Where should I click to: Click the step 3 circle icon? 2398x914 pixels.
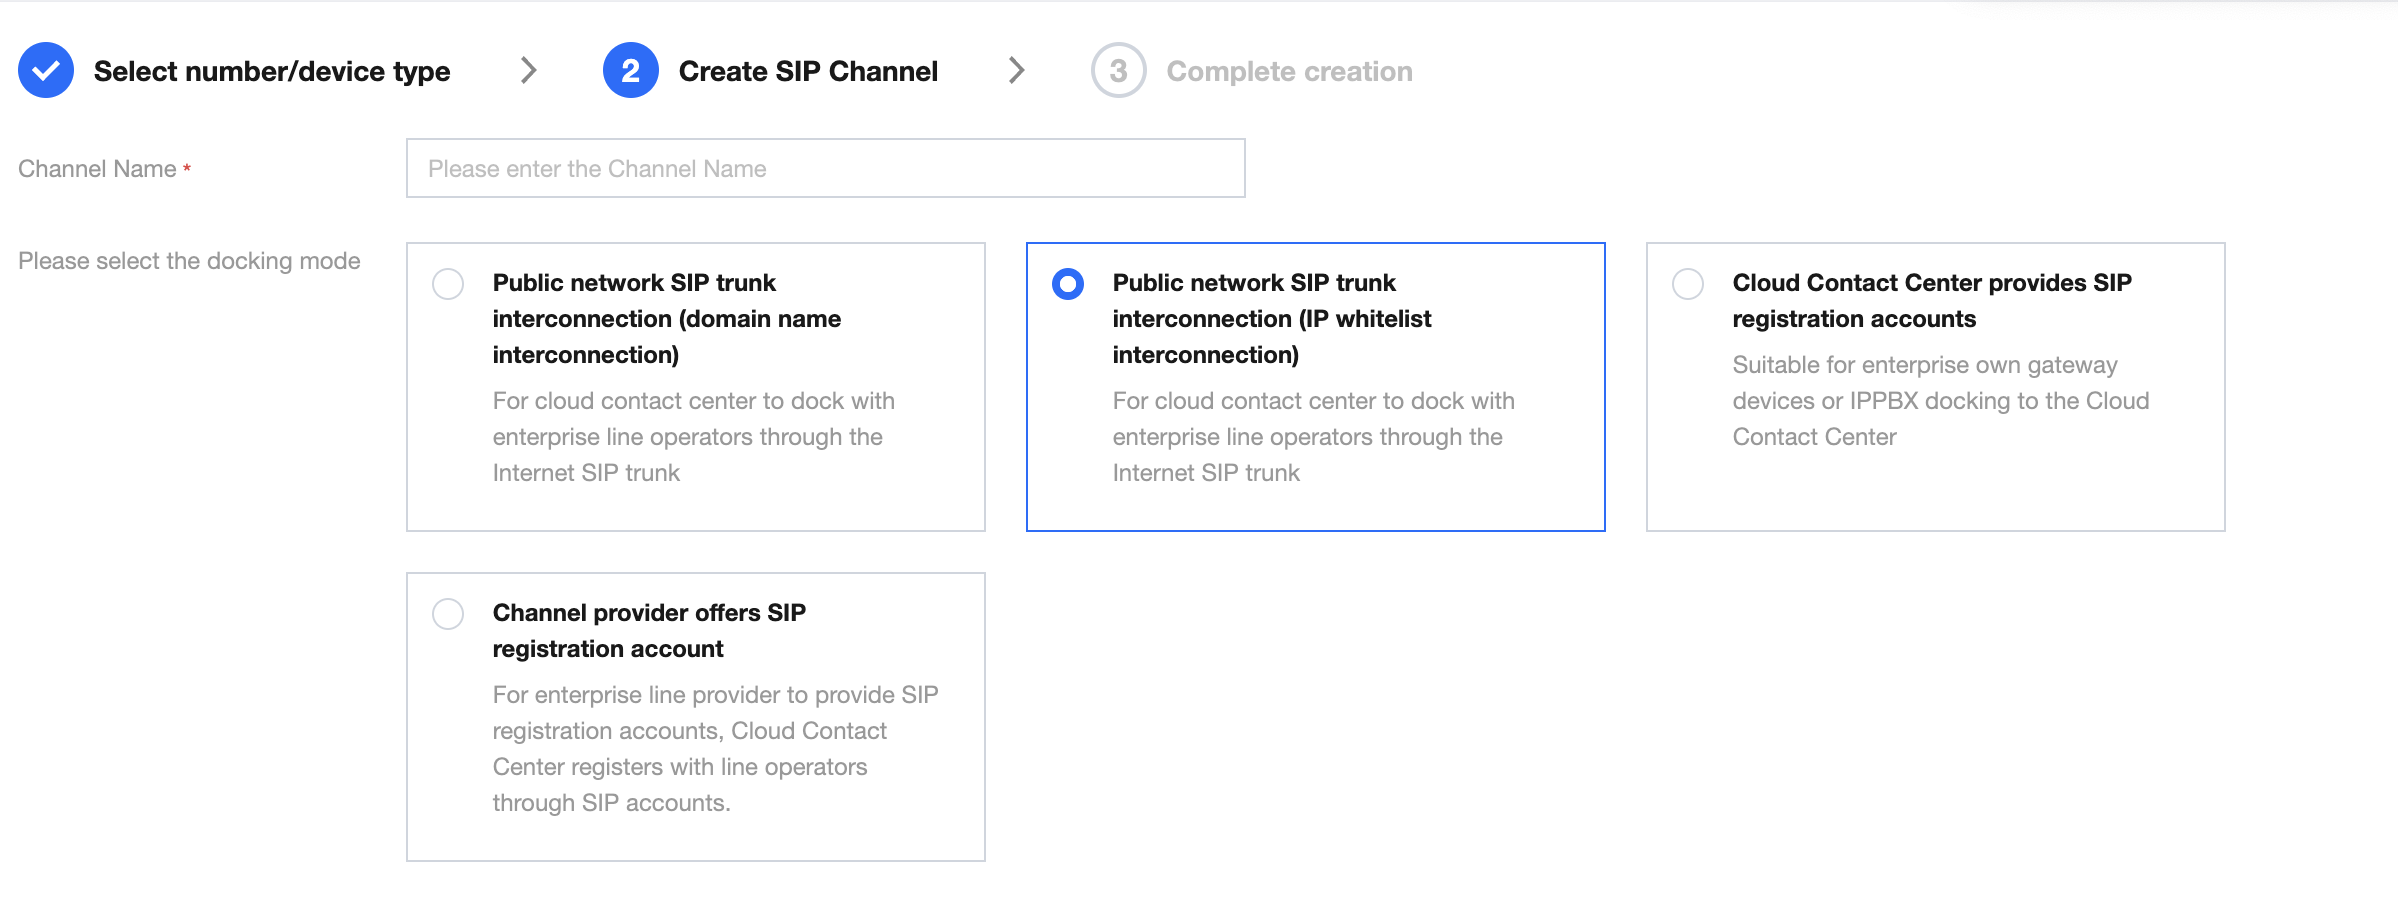click(x=1118, y=71)
